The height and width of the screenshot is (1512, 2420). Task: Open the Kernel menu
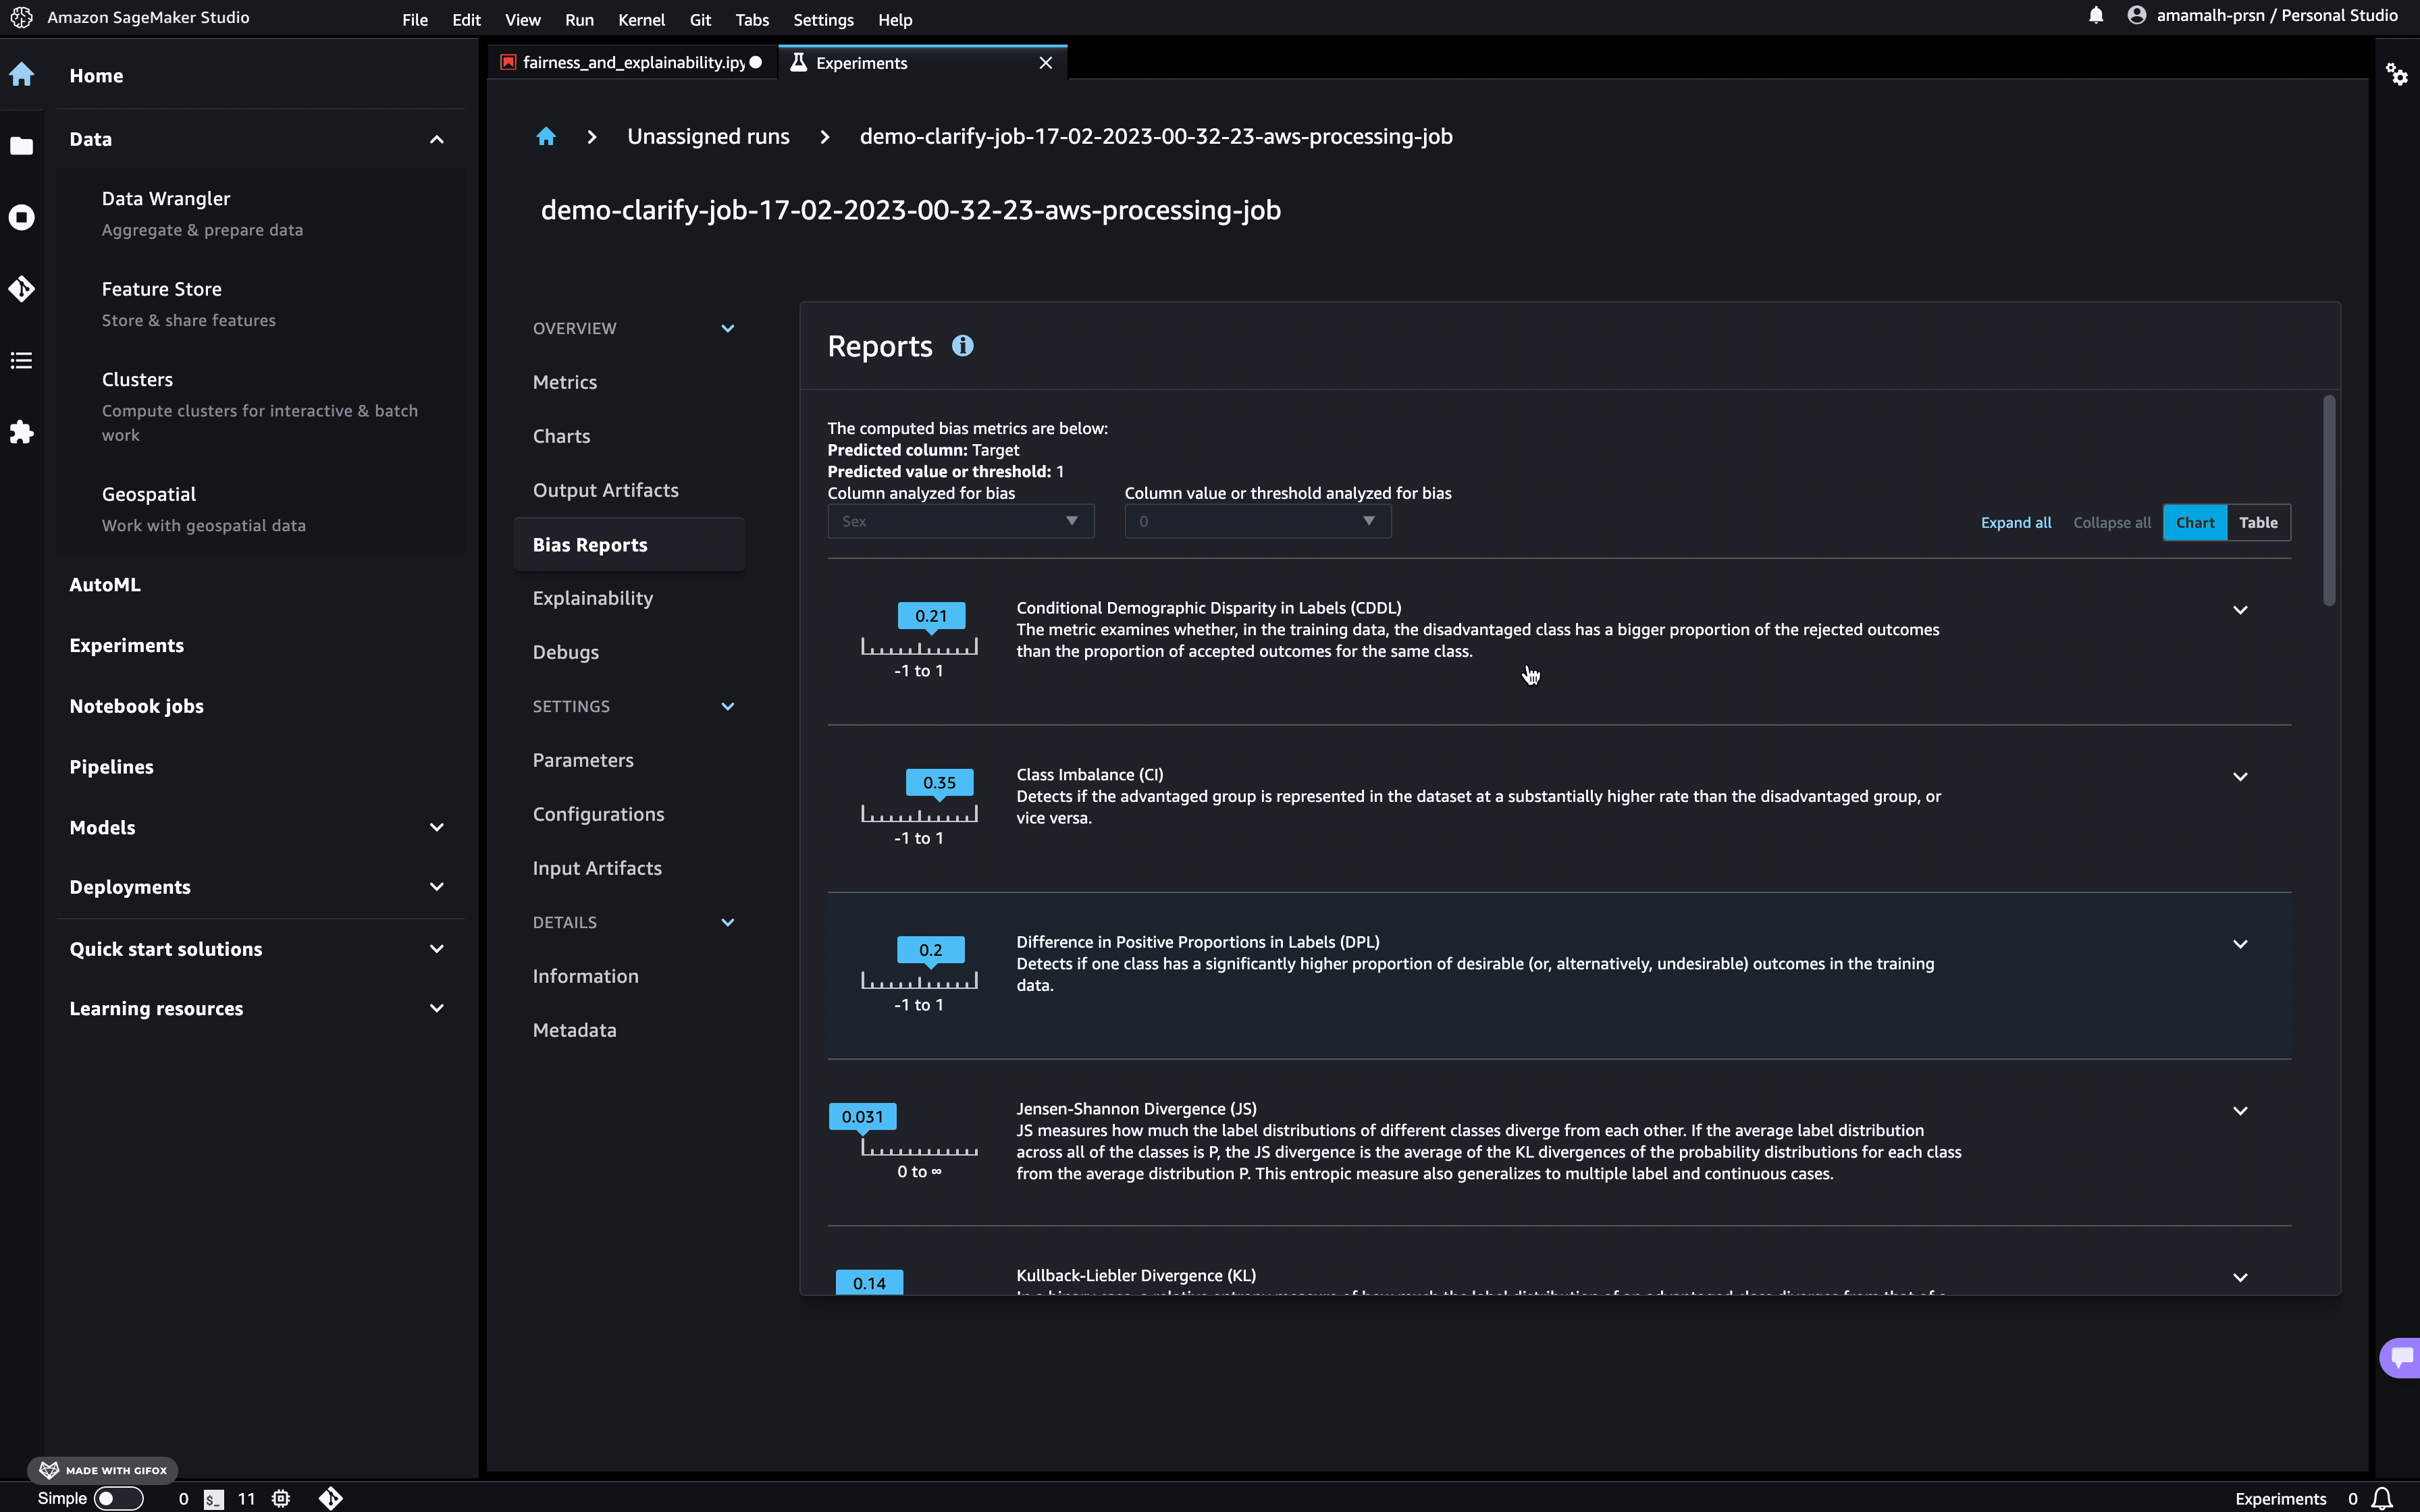[641, 20]
